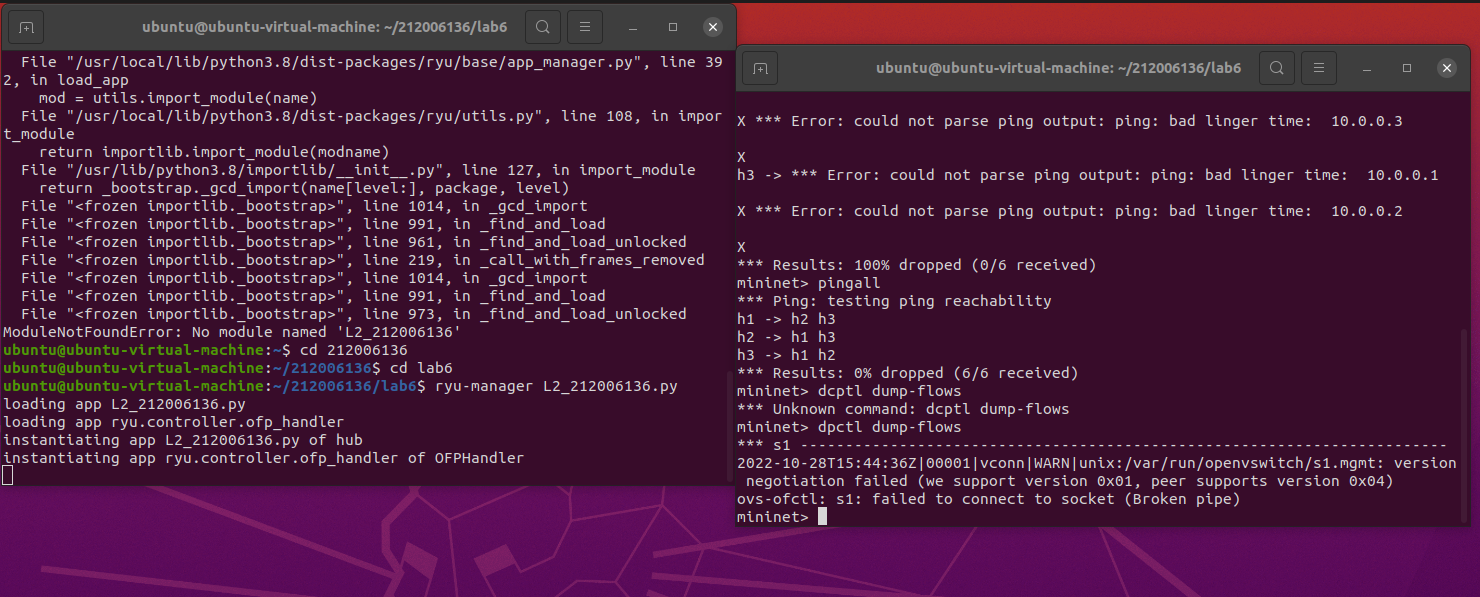Open the hamburger menu of the ryu-manager terminal

pos(585,27)
